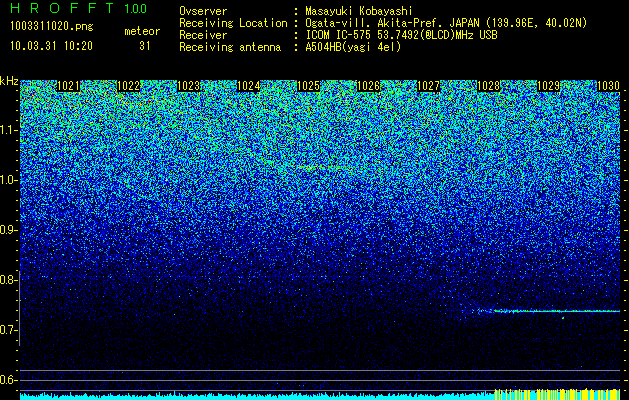Select the ICOM IC-575 53.7492 MHz receiver value
Viewport: 629px width, 400px height.
coord(401,35)
